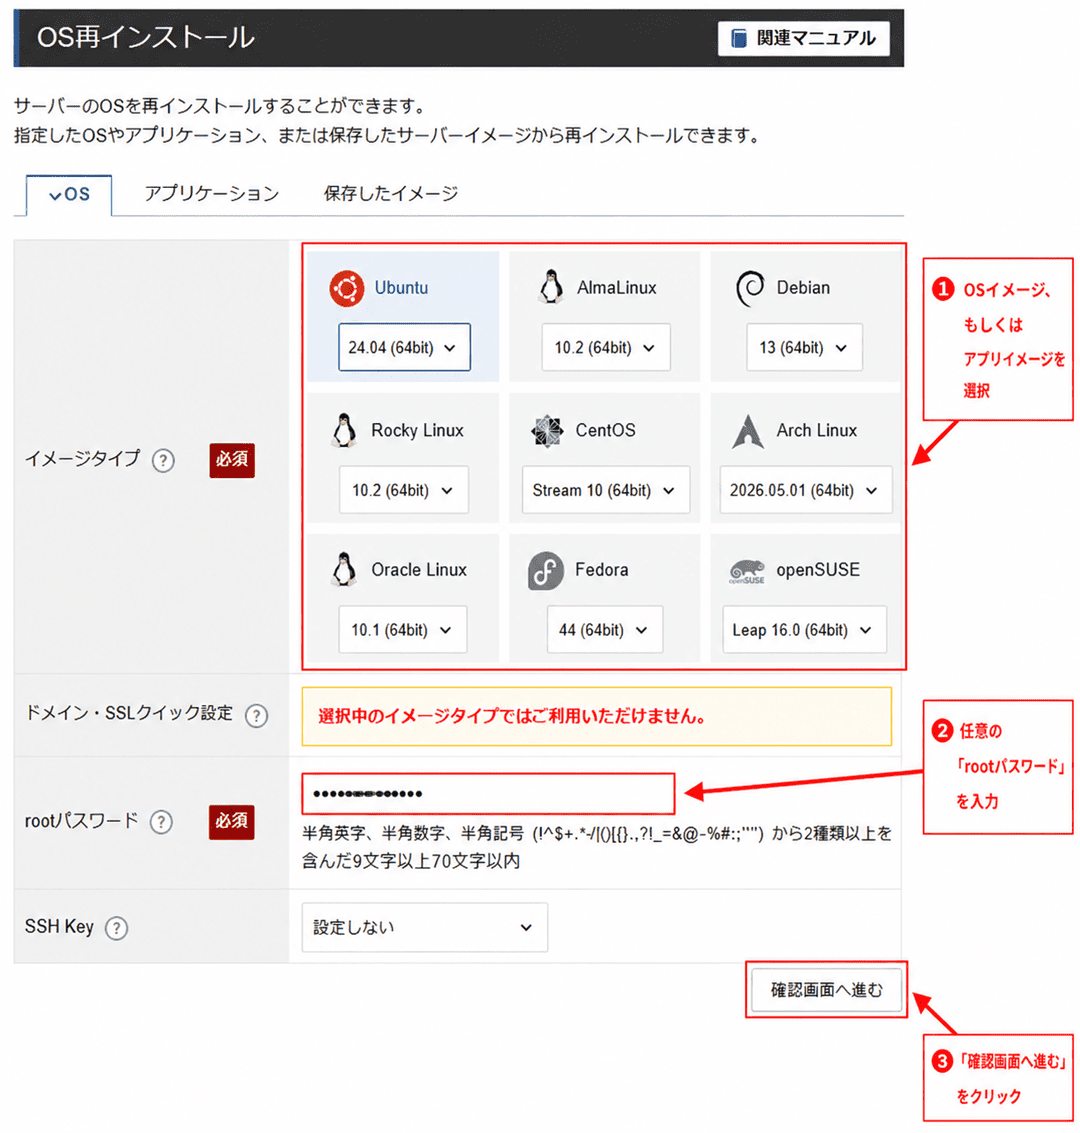Click the Fedora logo icon
Screen dimensions: 1080x1133
tap(545, 571)
